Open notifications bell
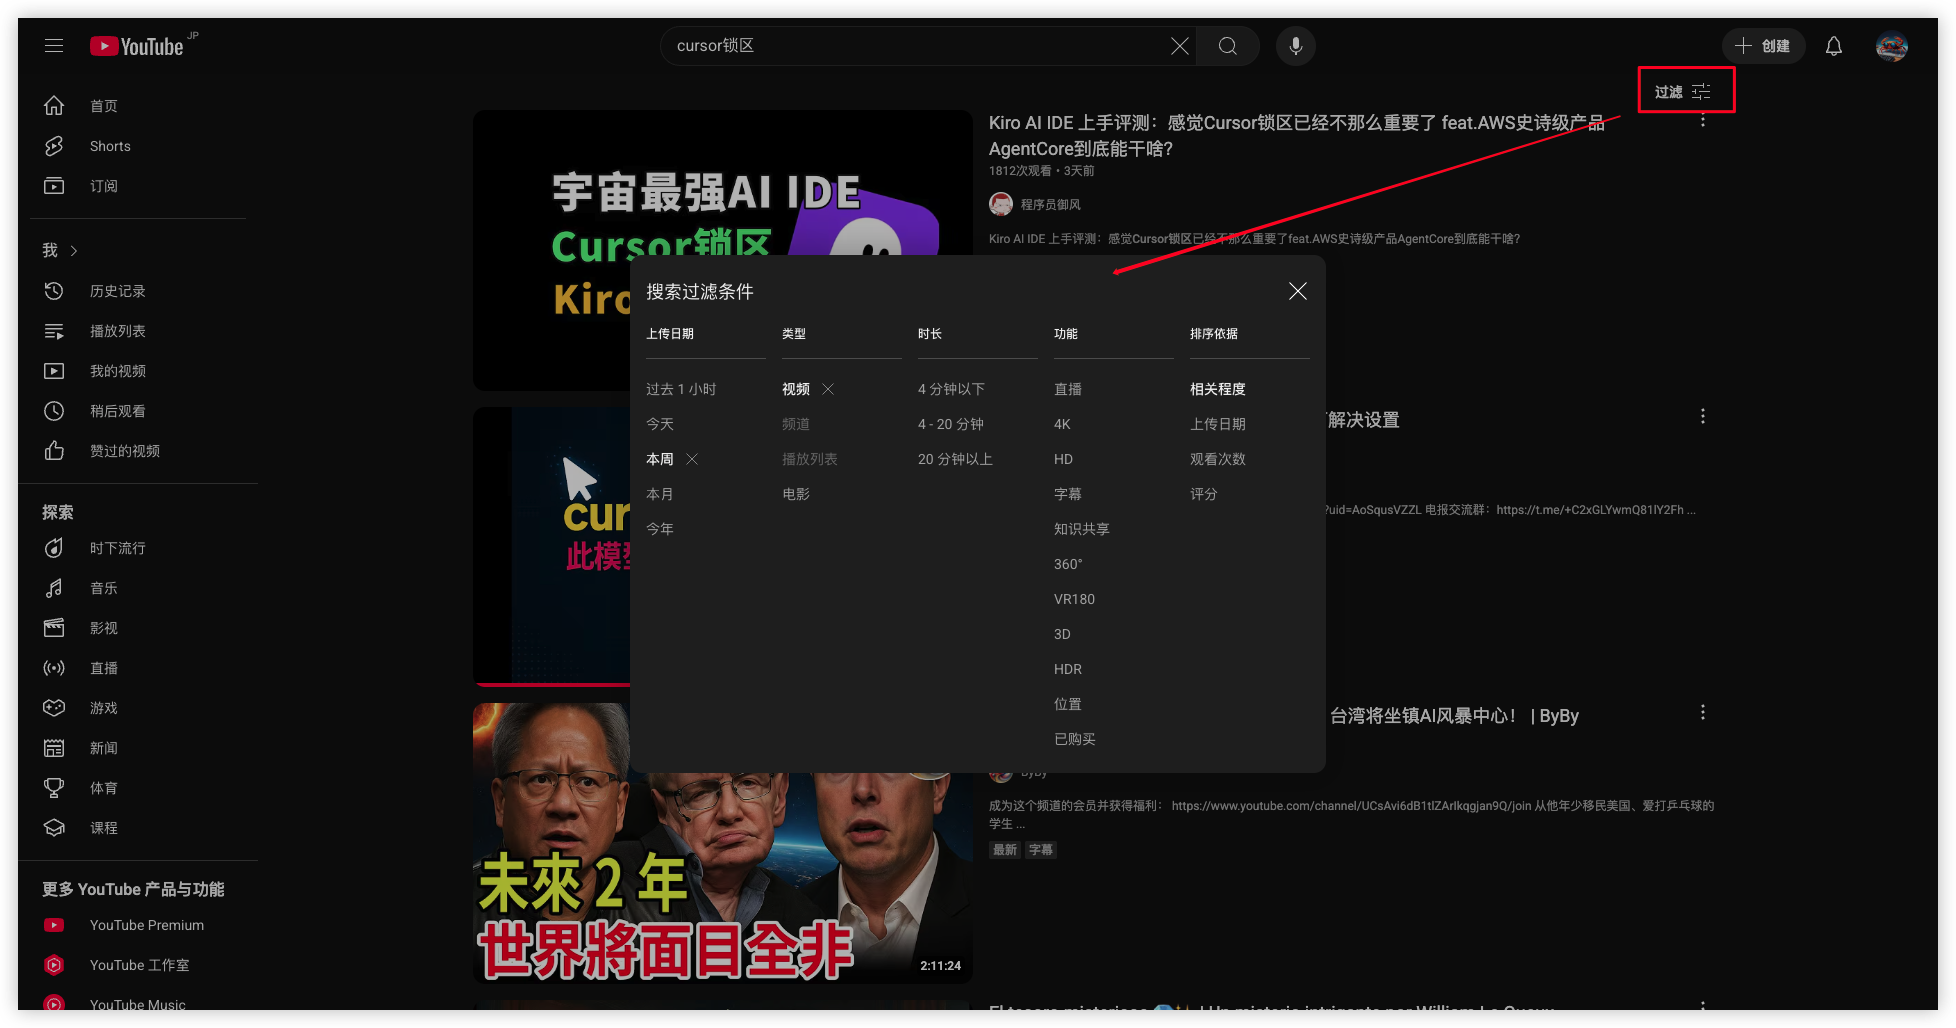1956x1028 pixels. click(1834, 46)
